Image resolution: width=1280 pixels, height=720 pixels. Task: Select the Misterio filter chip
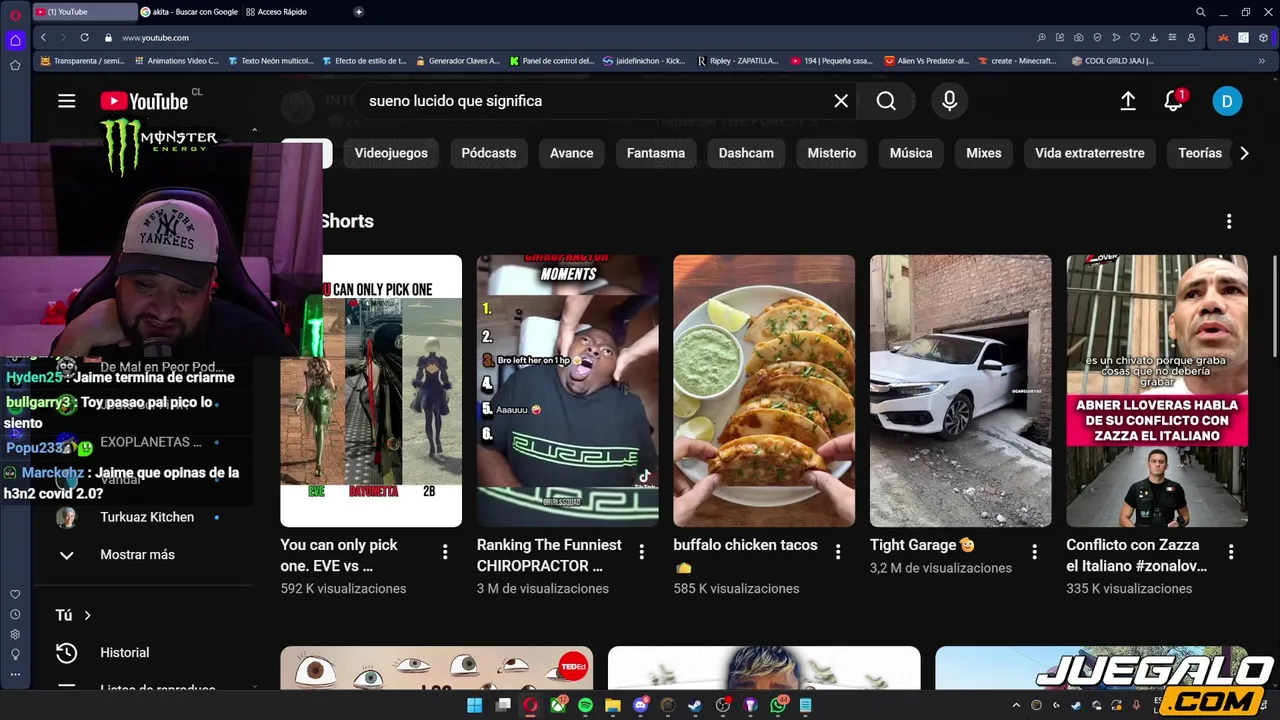[832, 153]
